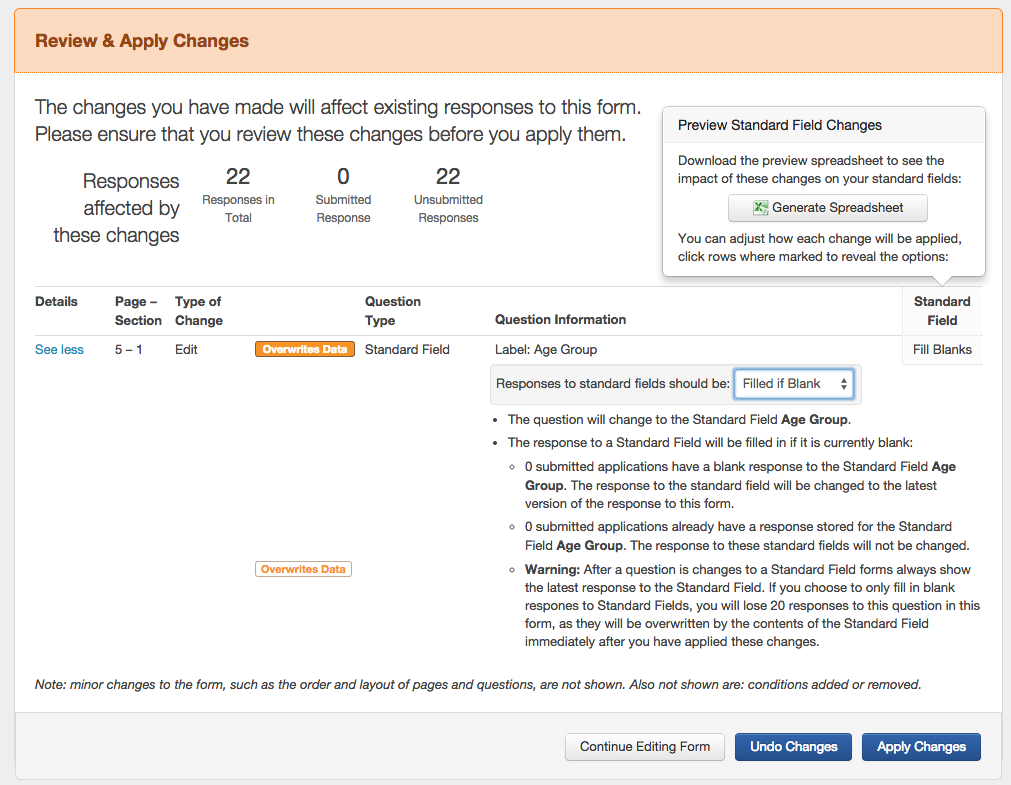Collapse row details with See less
The image size is (1011, 785).
(59, 350)
